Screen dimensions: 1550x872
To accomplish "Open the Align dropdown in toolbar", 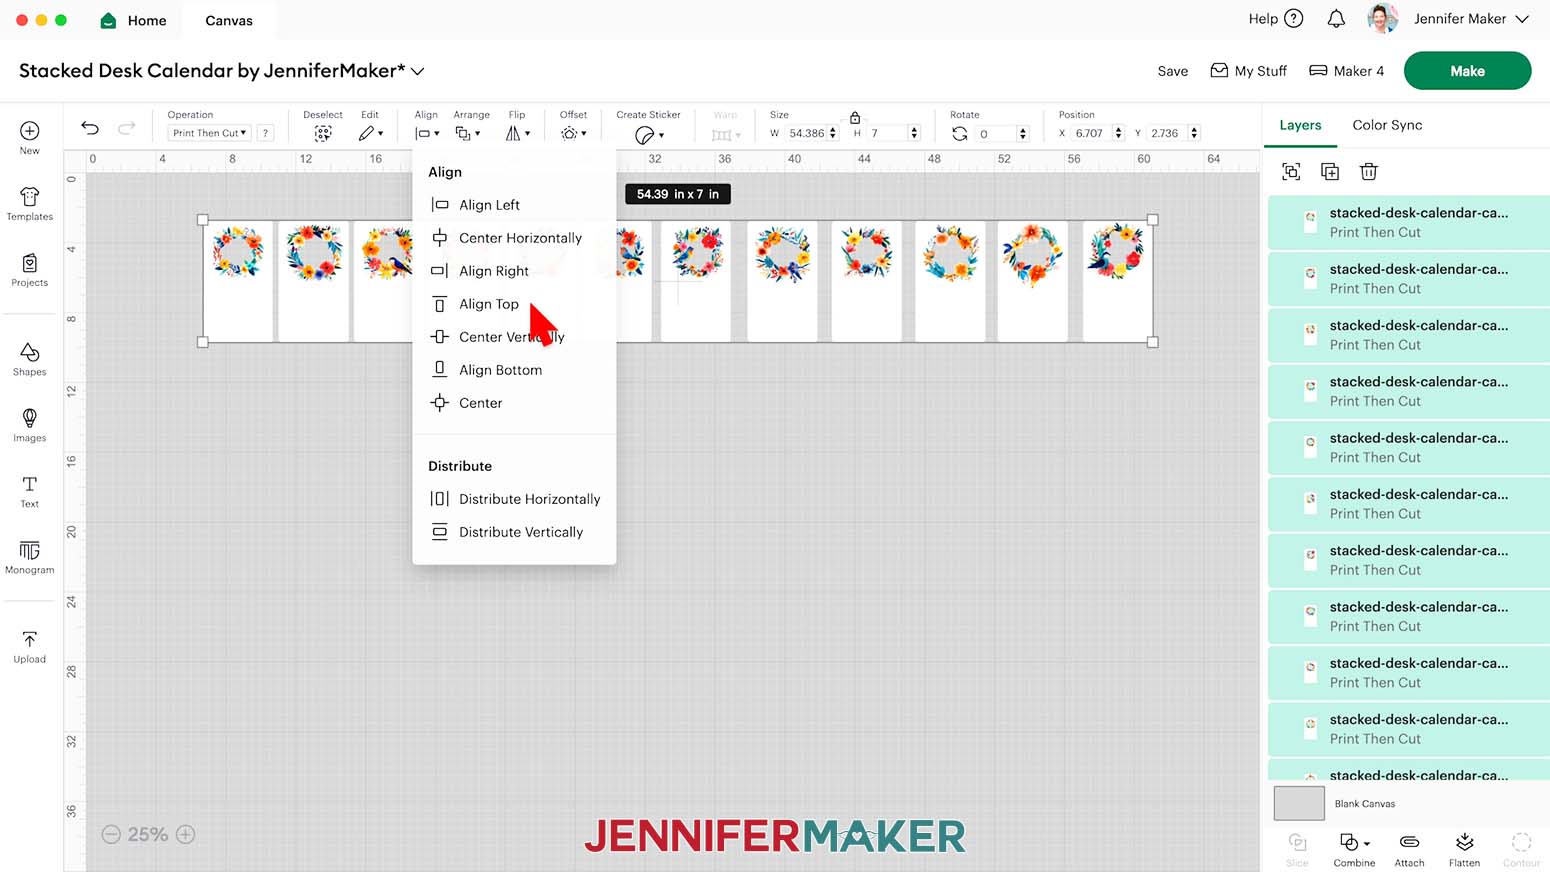I will 427,133.
